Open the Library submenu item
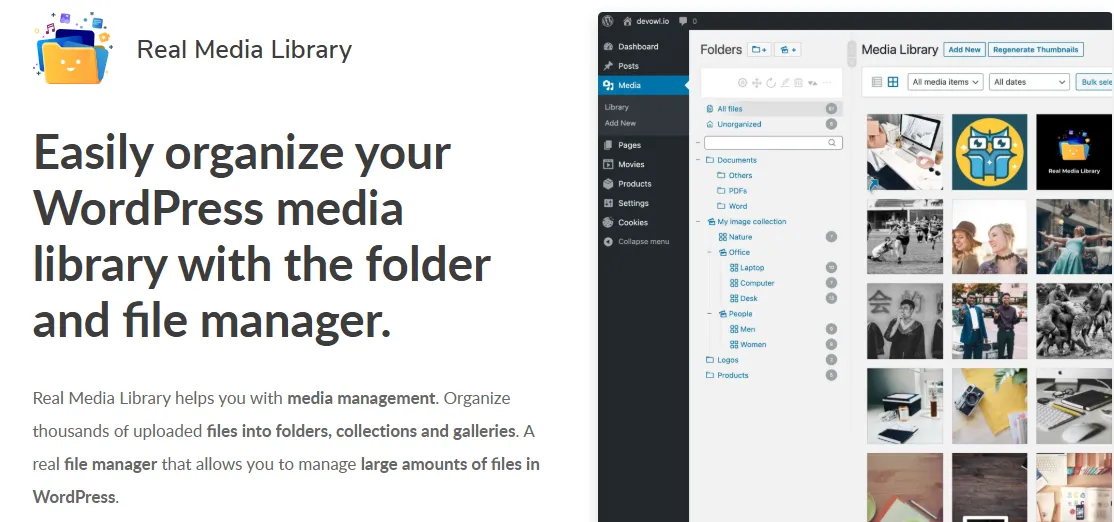 tap(617, 107)
